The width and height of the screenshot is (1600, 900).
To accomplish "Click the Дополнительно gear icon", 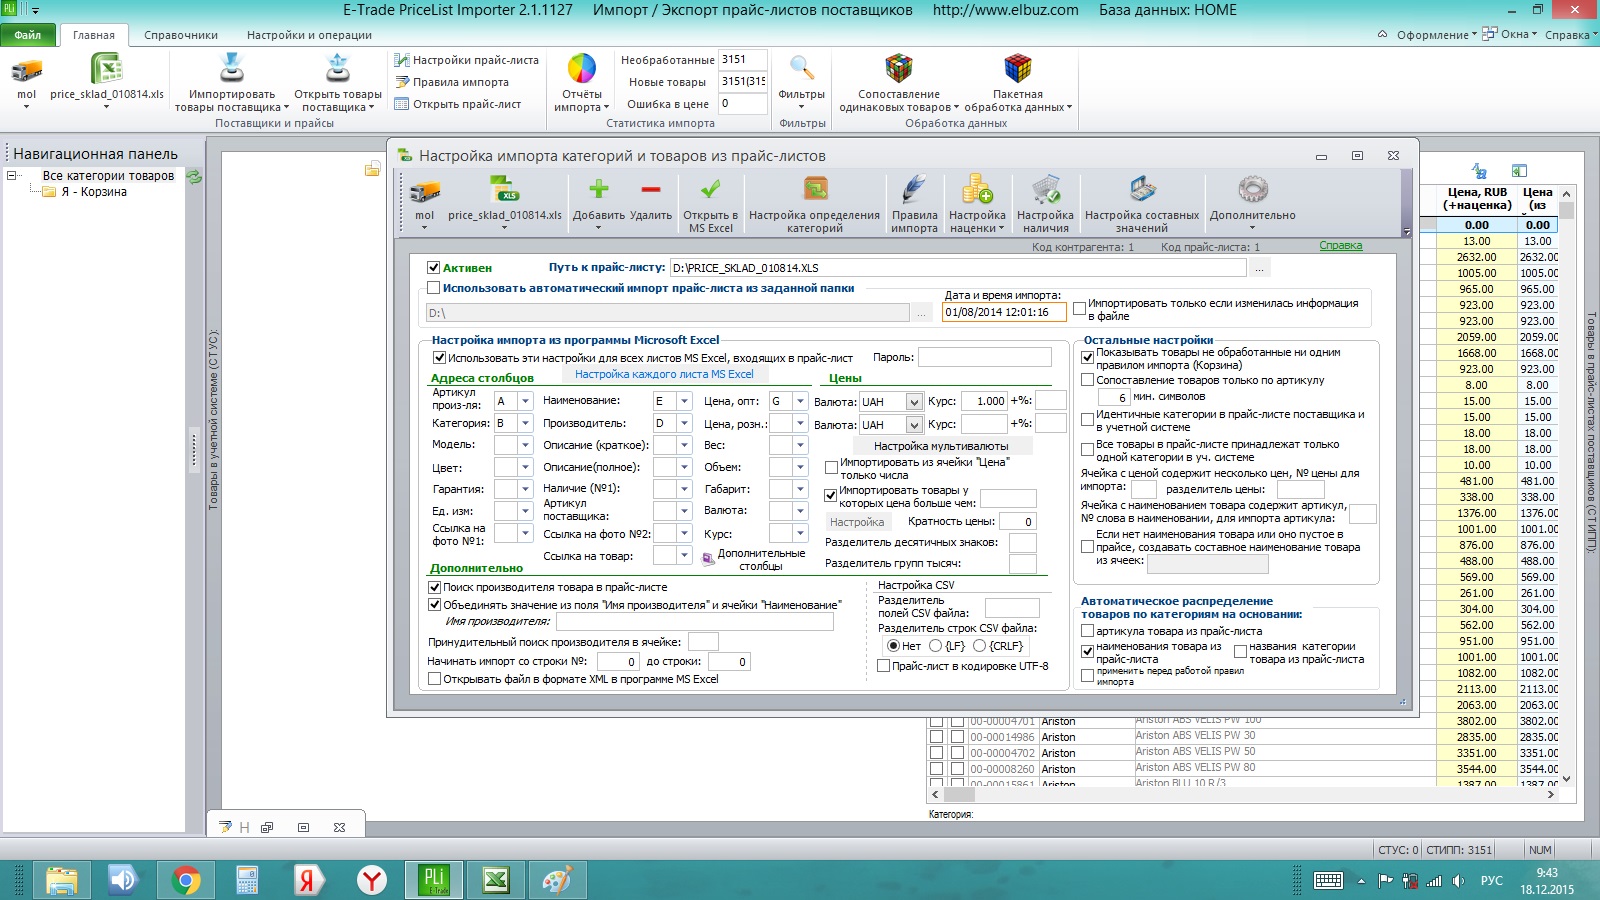I will [1252, 189].
